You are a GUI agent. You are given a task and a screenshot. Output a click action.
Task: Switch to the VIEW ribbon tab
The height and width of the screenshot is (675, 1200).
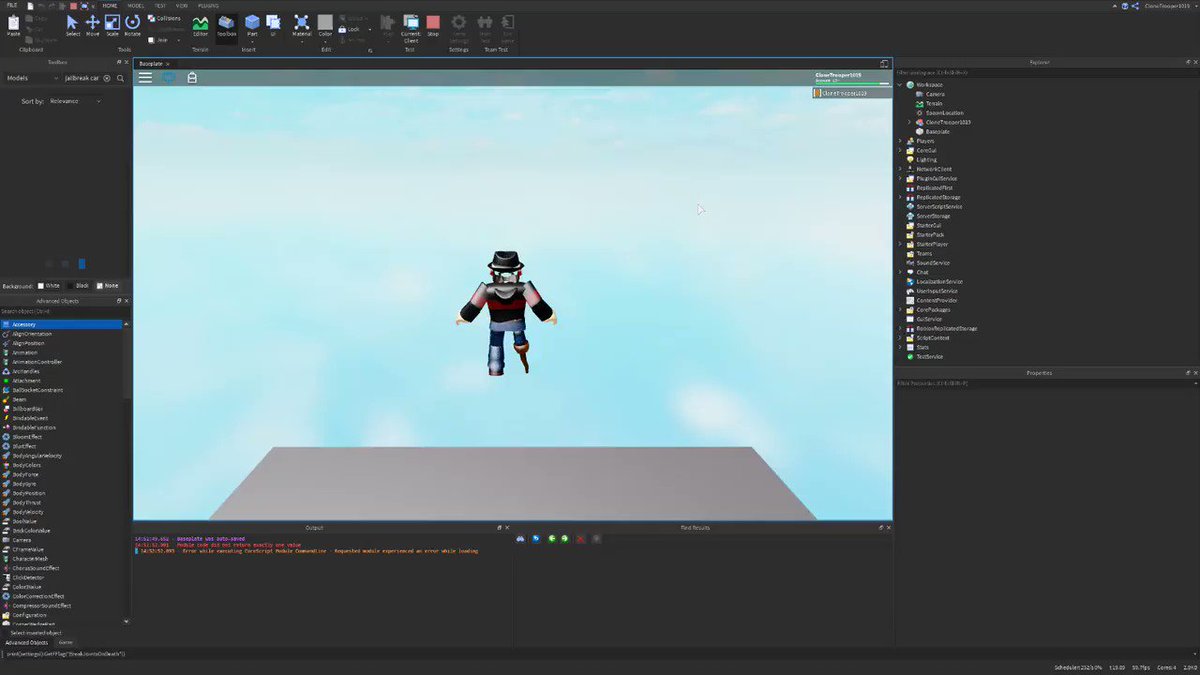pos(182,5)
